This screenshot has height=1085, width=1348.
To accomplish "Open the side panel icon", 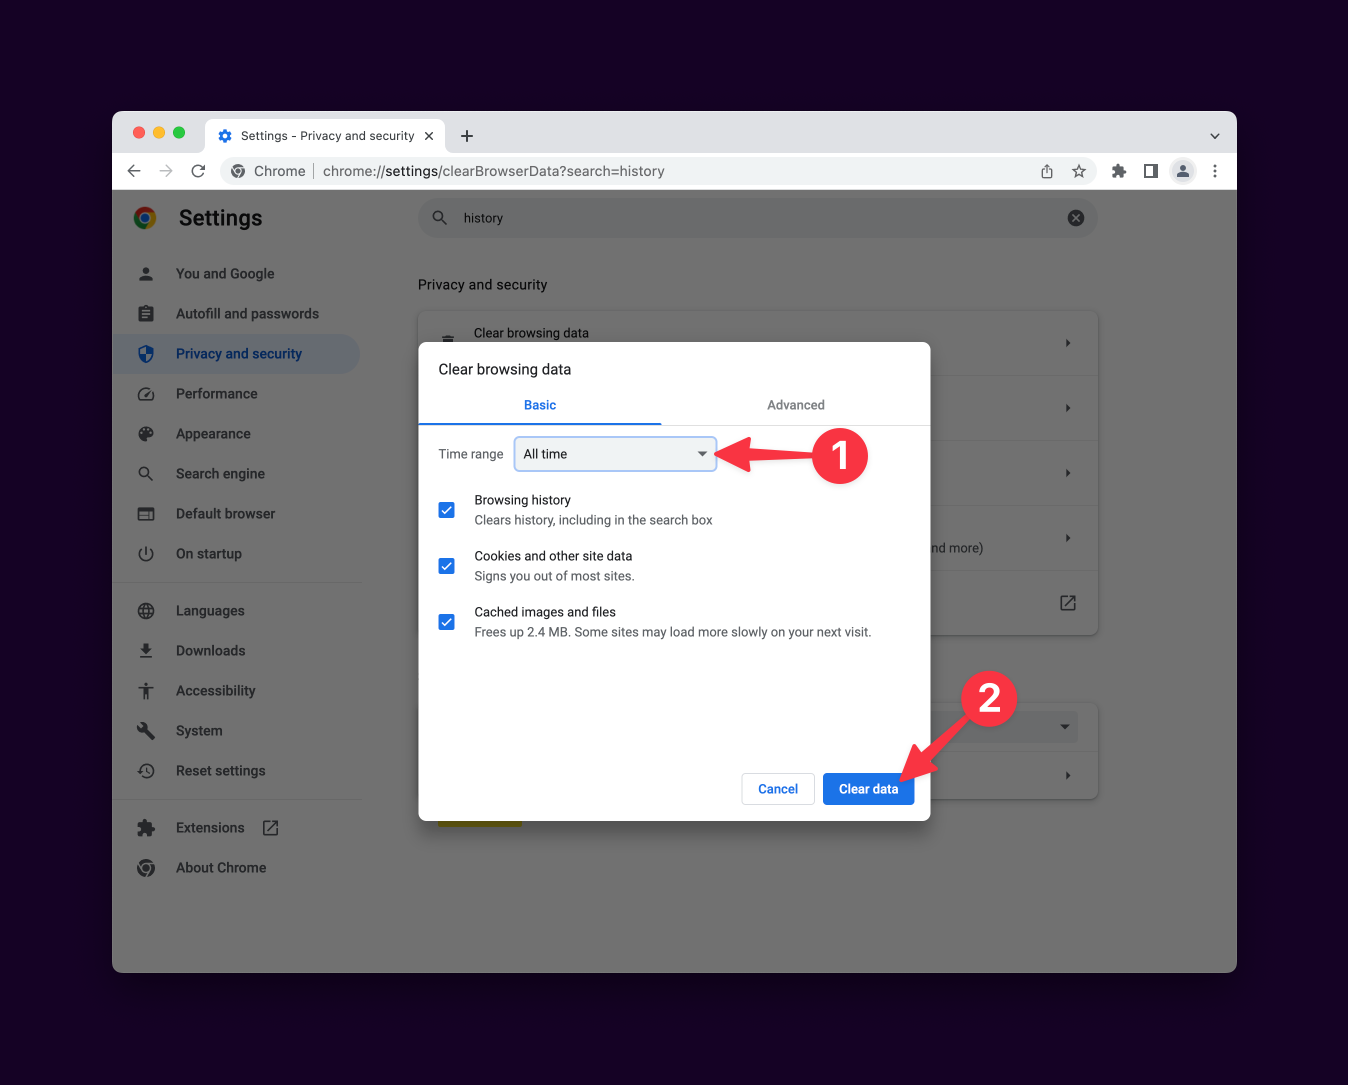I will point(1150,171).
